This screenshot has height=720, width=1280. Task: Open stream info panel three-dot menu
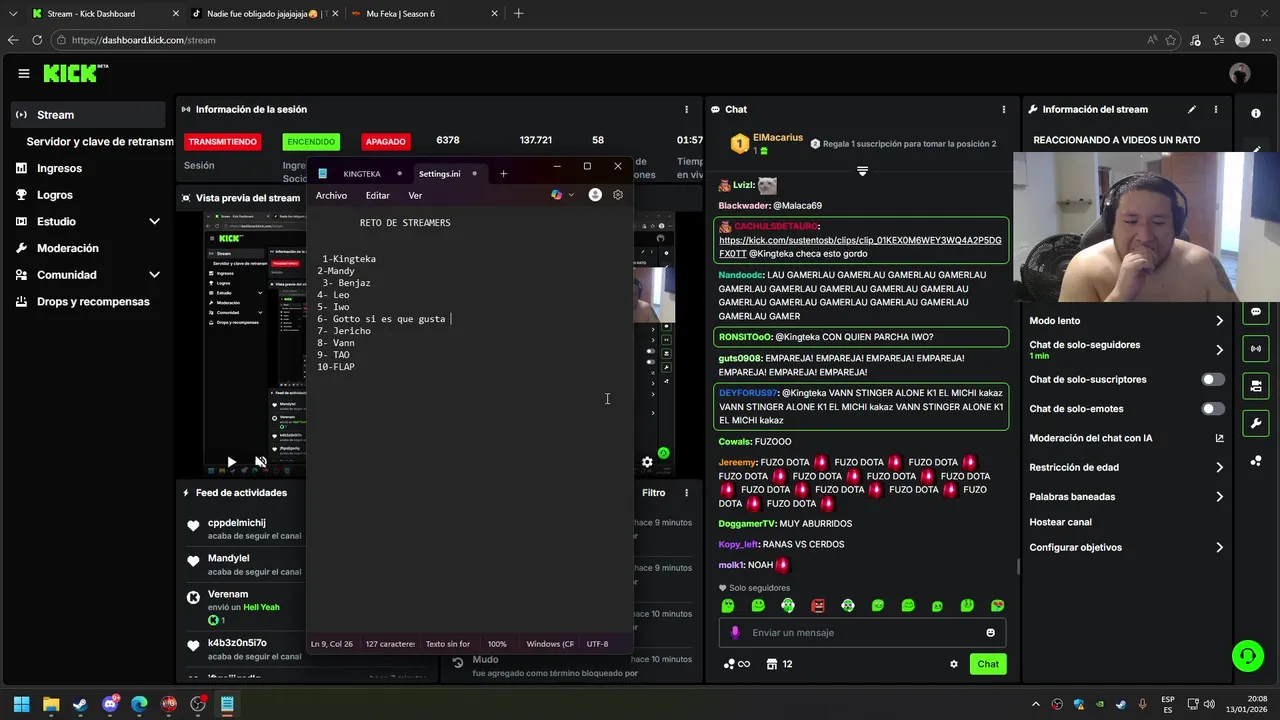point(1216,110)
